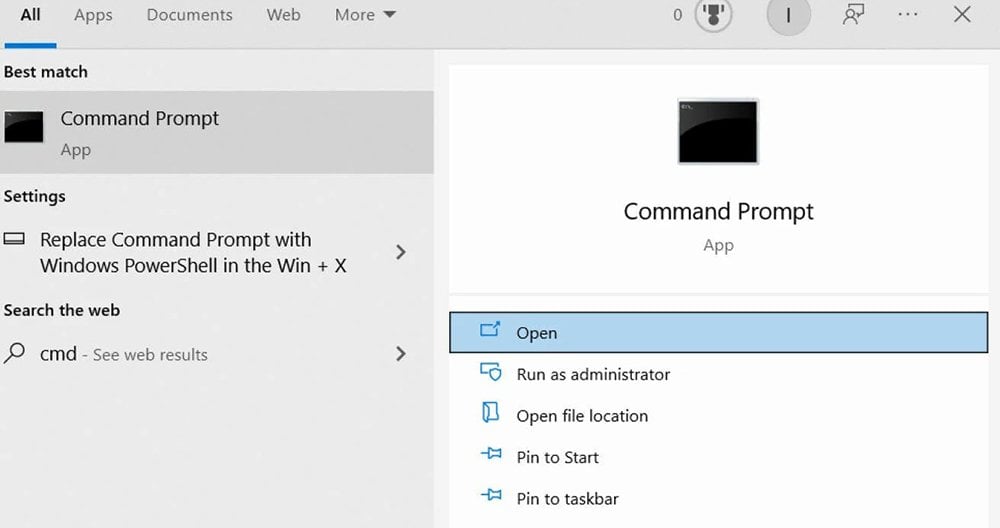The image size is (1000, 528).
Task: Click the Open action icon
Action: click(490, 330)
